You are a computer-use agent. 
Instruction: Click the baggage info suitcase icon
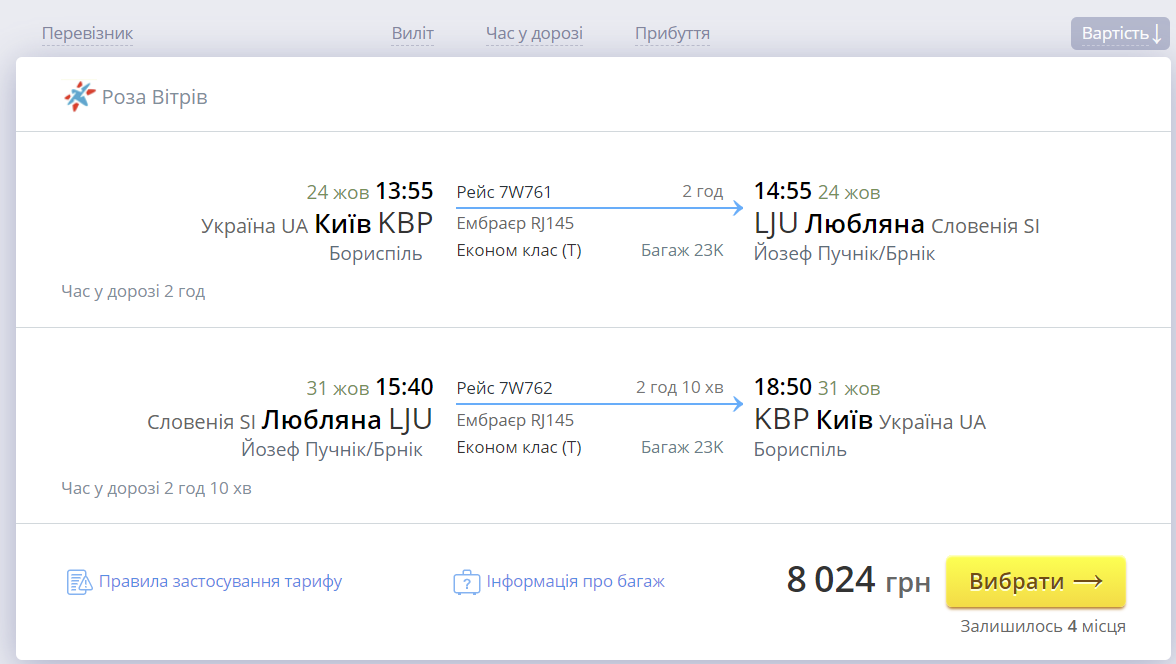(x=466, y=582)
